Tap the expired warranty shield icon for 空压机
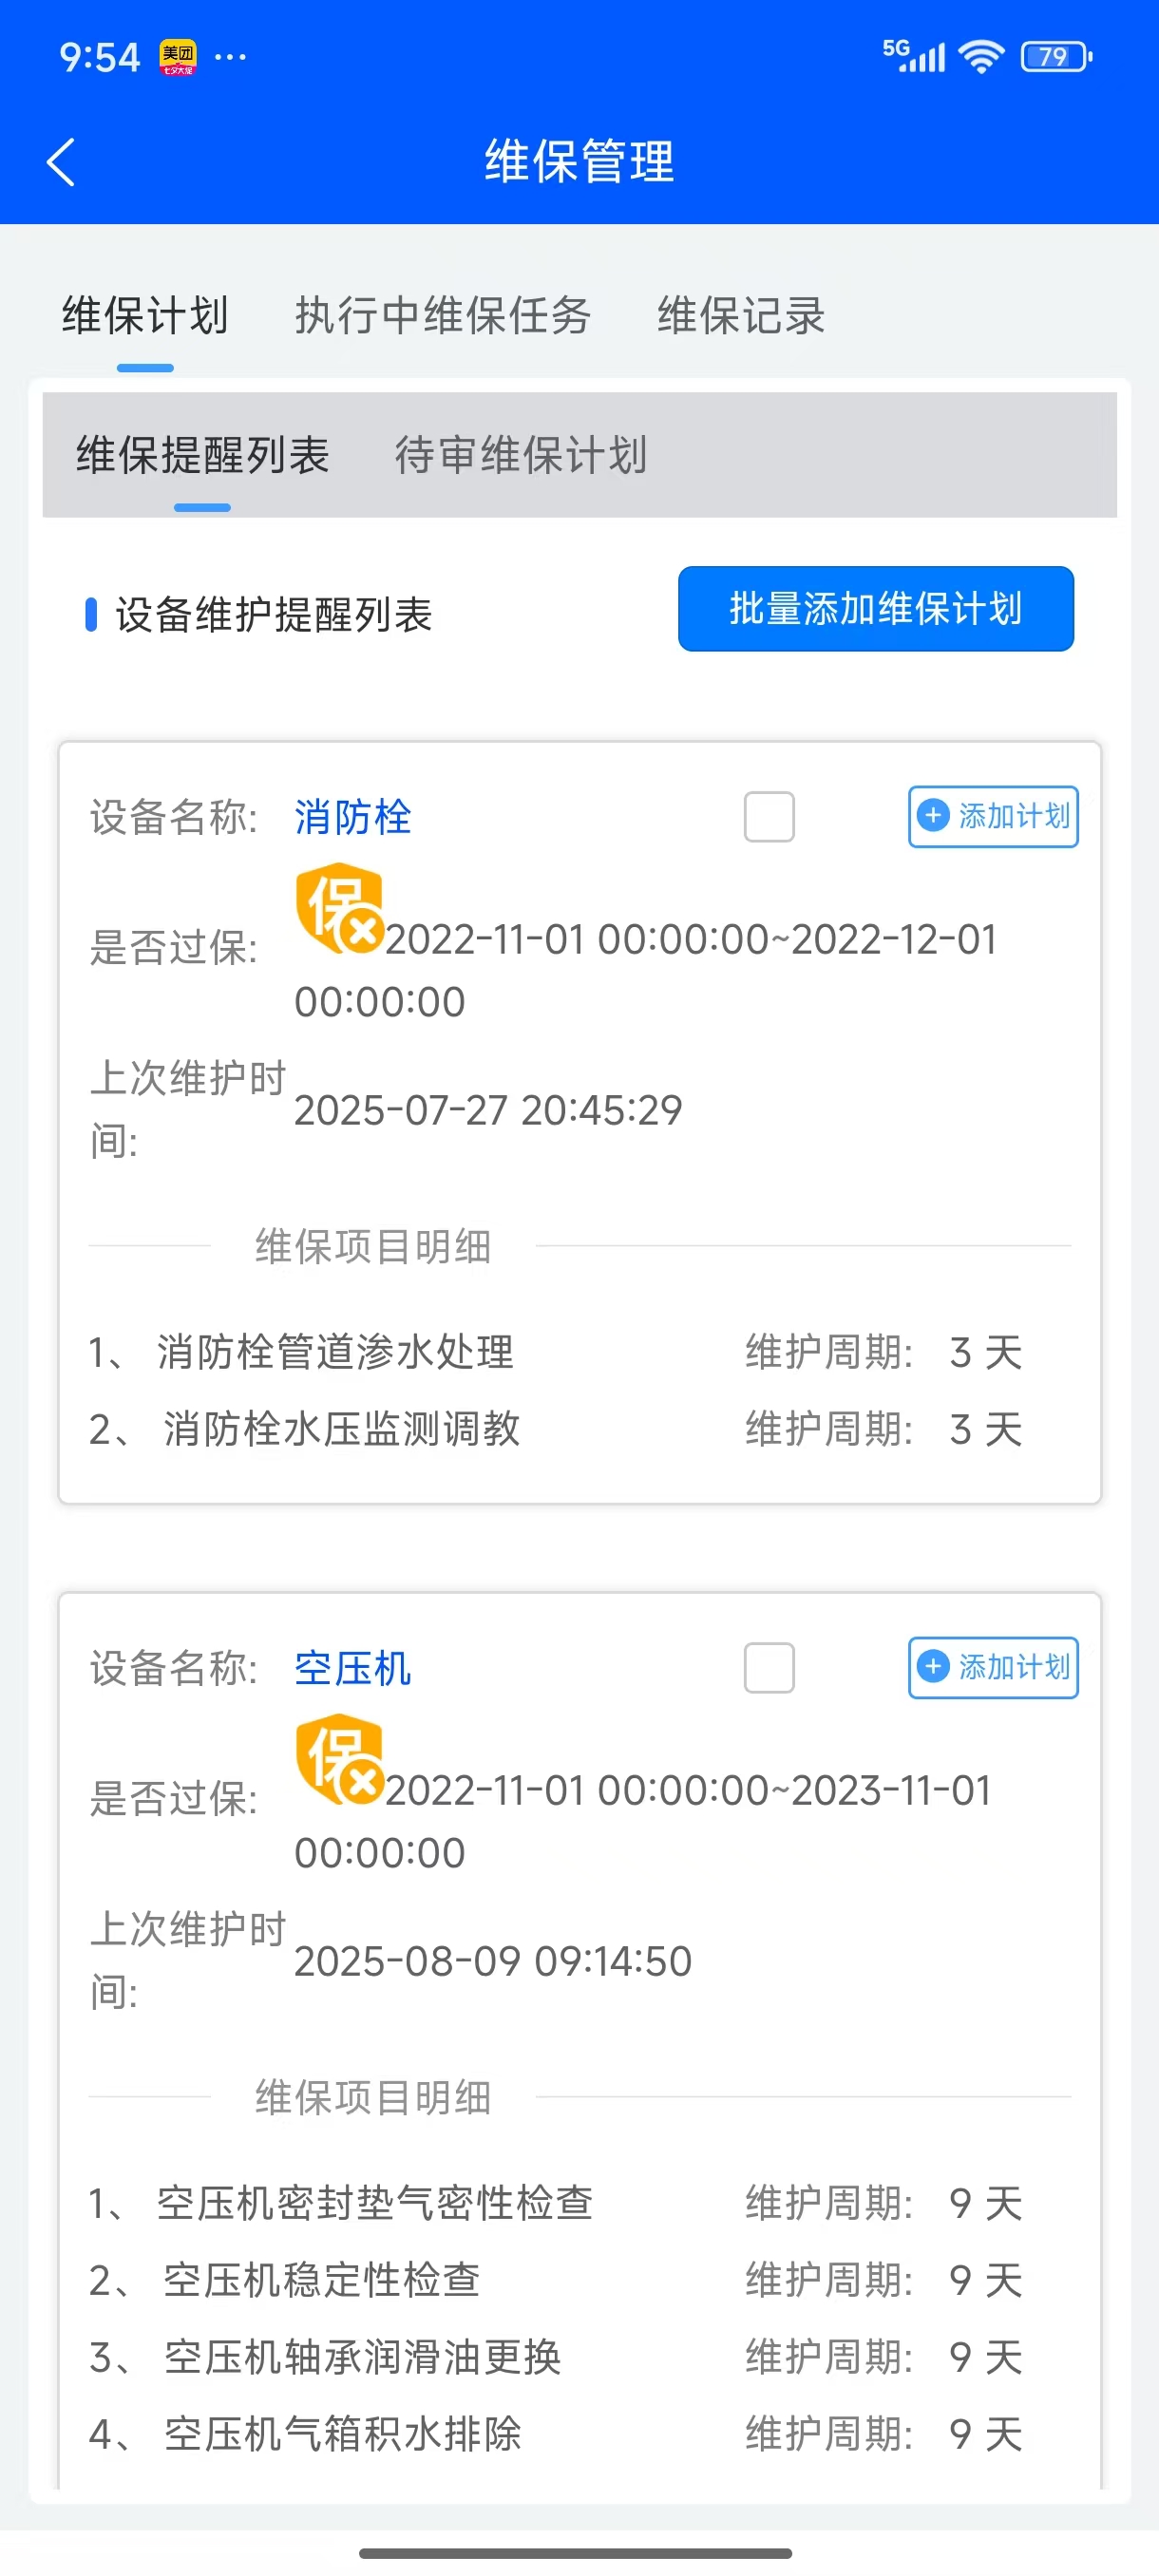This screenshot has height=2576, width=1159. point(339,1759)
